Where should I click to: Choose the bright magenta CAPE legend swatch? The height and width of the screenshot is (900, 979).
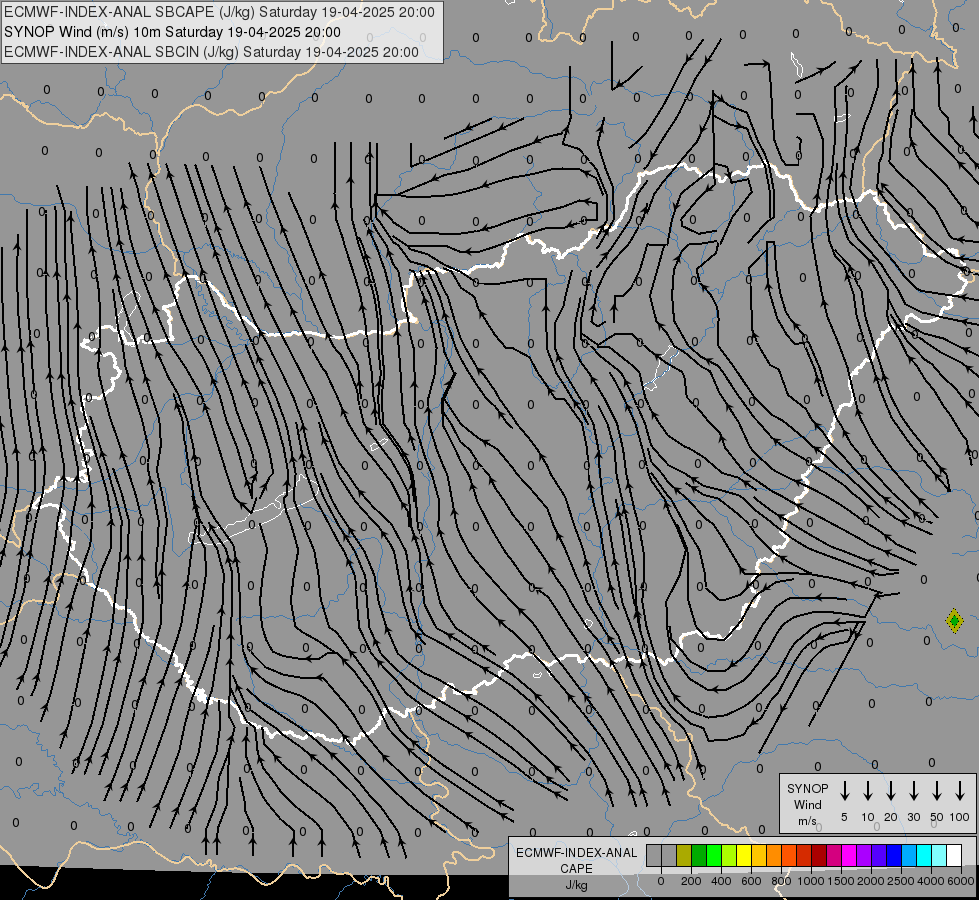(x=849, y=855)
